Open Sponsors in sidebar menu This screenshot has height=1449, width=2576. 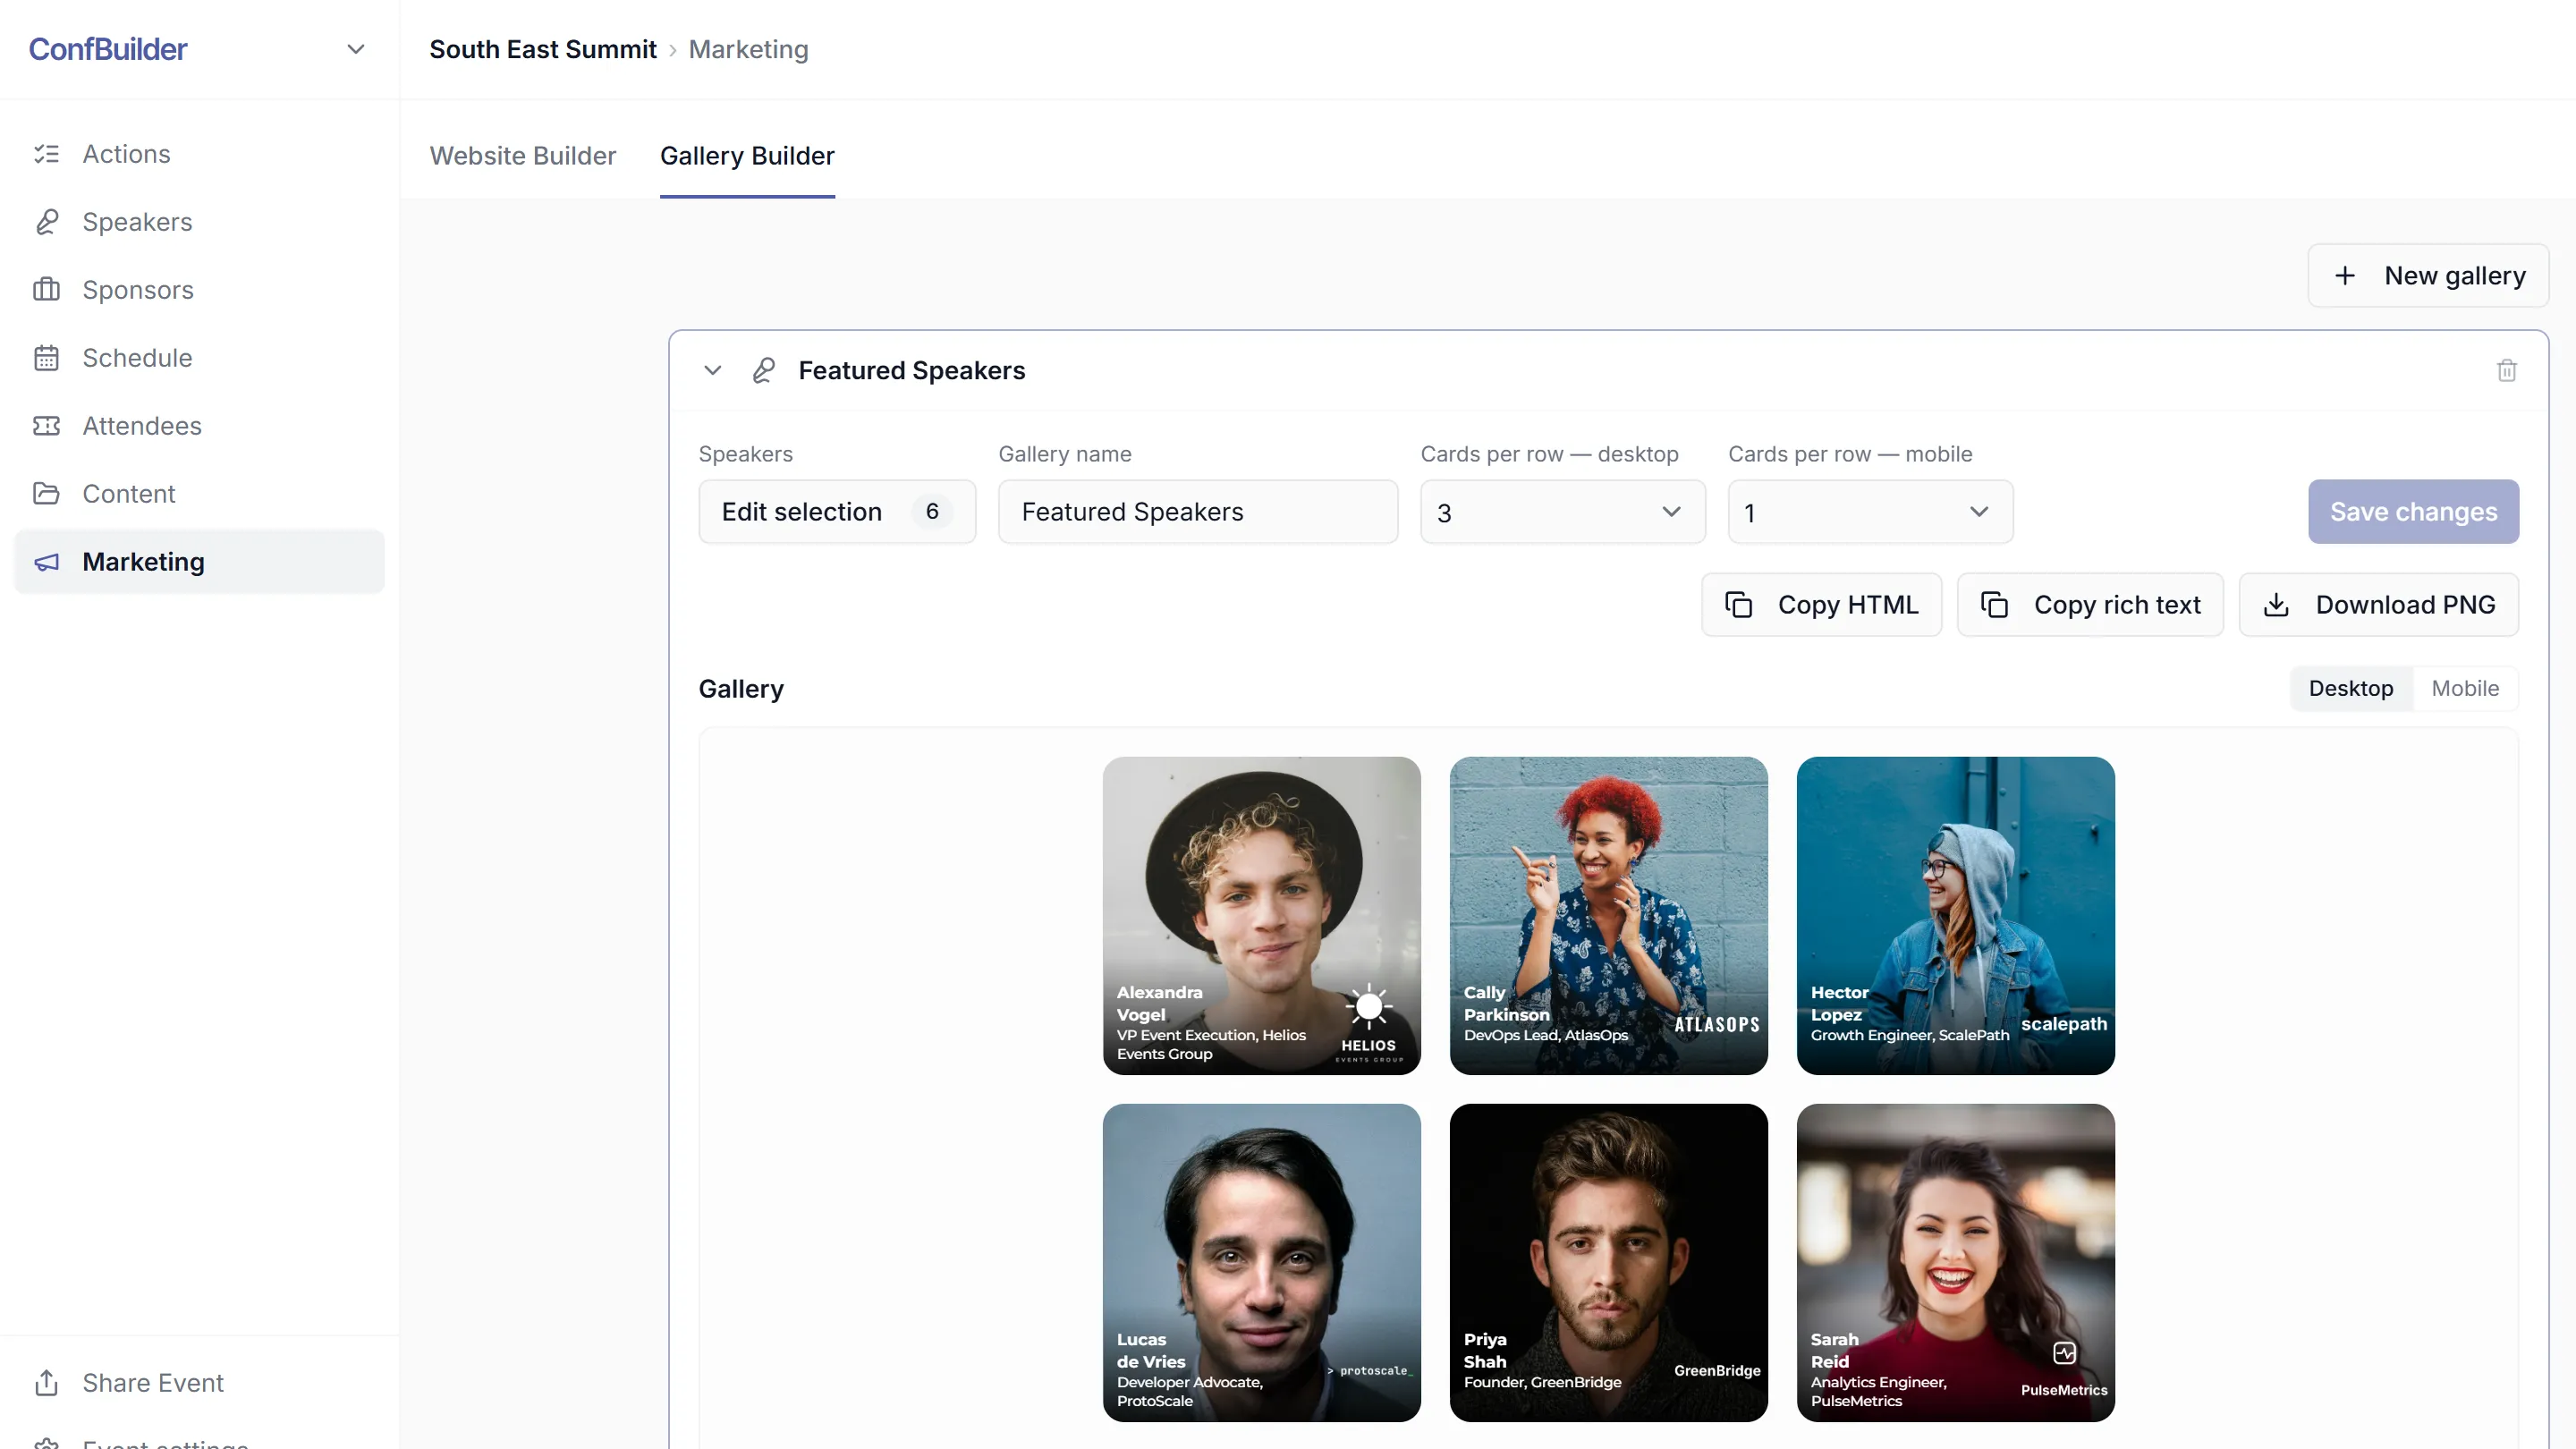pos(199,290)
